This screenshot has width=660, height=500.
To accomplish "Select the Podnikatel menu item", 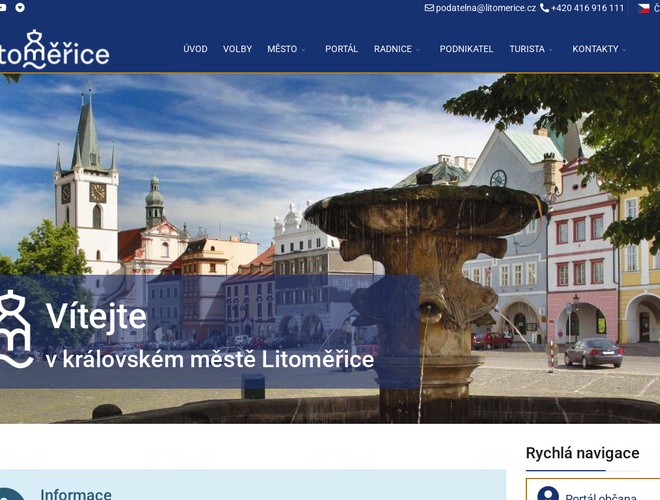I will [x=466, y=49].
